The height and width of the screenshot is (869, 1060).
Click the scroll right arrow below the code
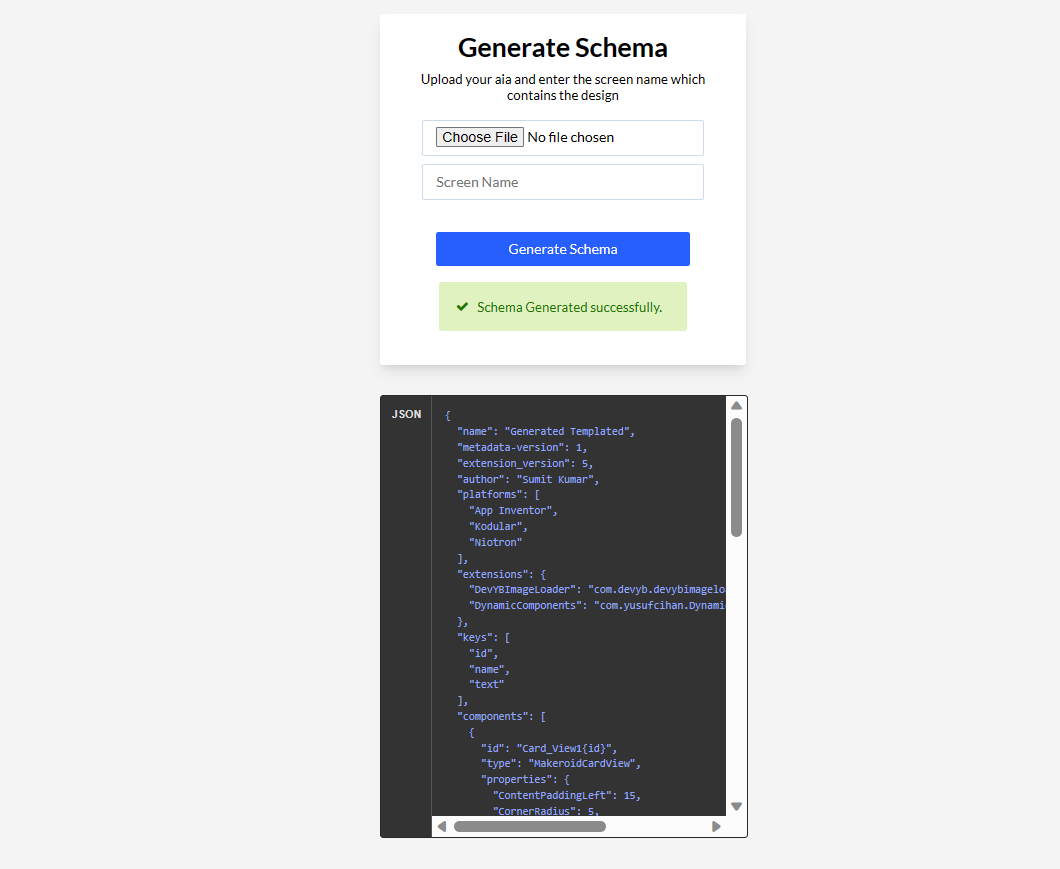pos(716,826)
